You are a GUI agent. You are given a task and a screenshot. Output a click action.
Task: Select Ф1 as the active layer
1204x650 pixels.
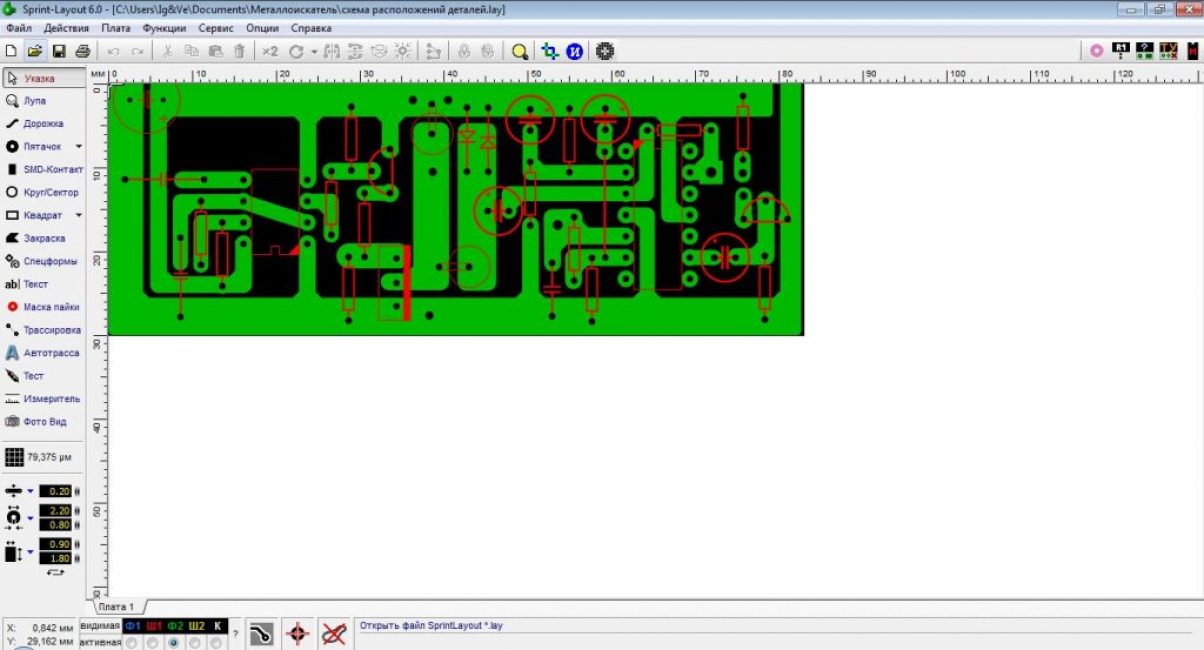131,642
